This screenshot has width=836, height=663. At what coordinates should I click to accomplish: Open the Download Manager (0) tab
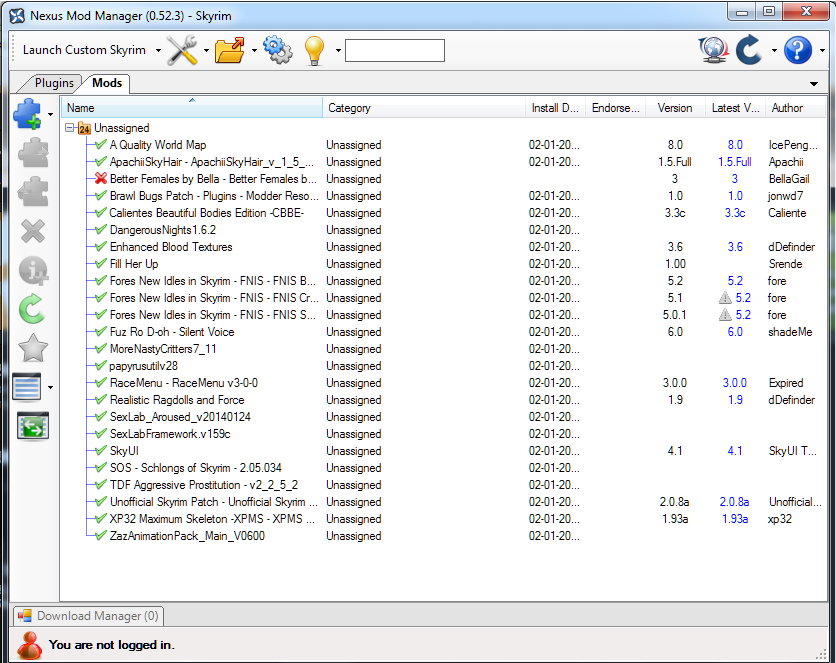pos(89,616)
